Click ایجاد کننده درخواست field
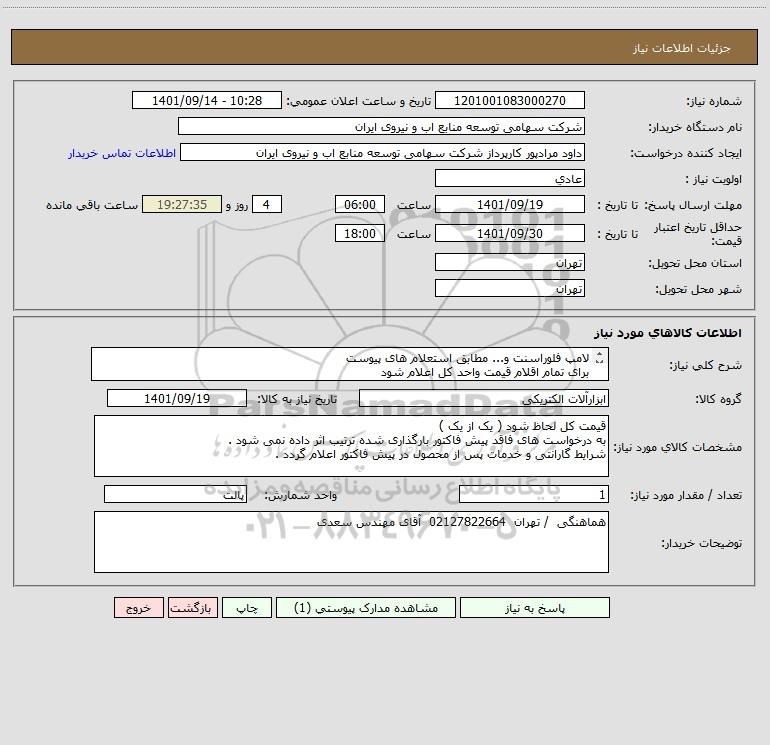The width and height of the screenshot is (770, 745). (383, 152)
